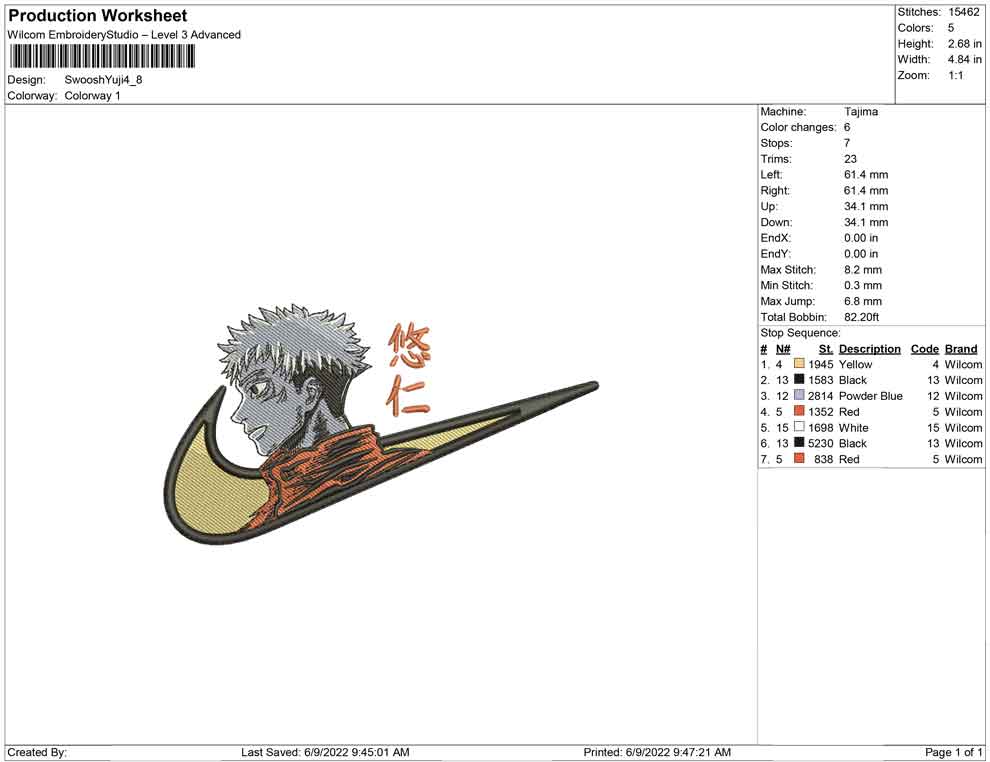Click the Stops value '7'
990x762 pixels.
(847, 143)
